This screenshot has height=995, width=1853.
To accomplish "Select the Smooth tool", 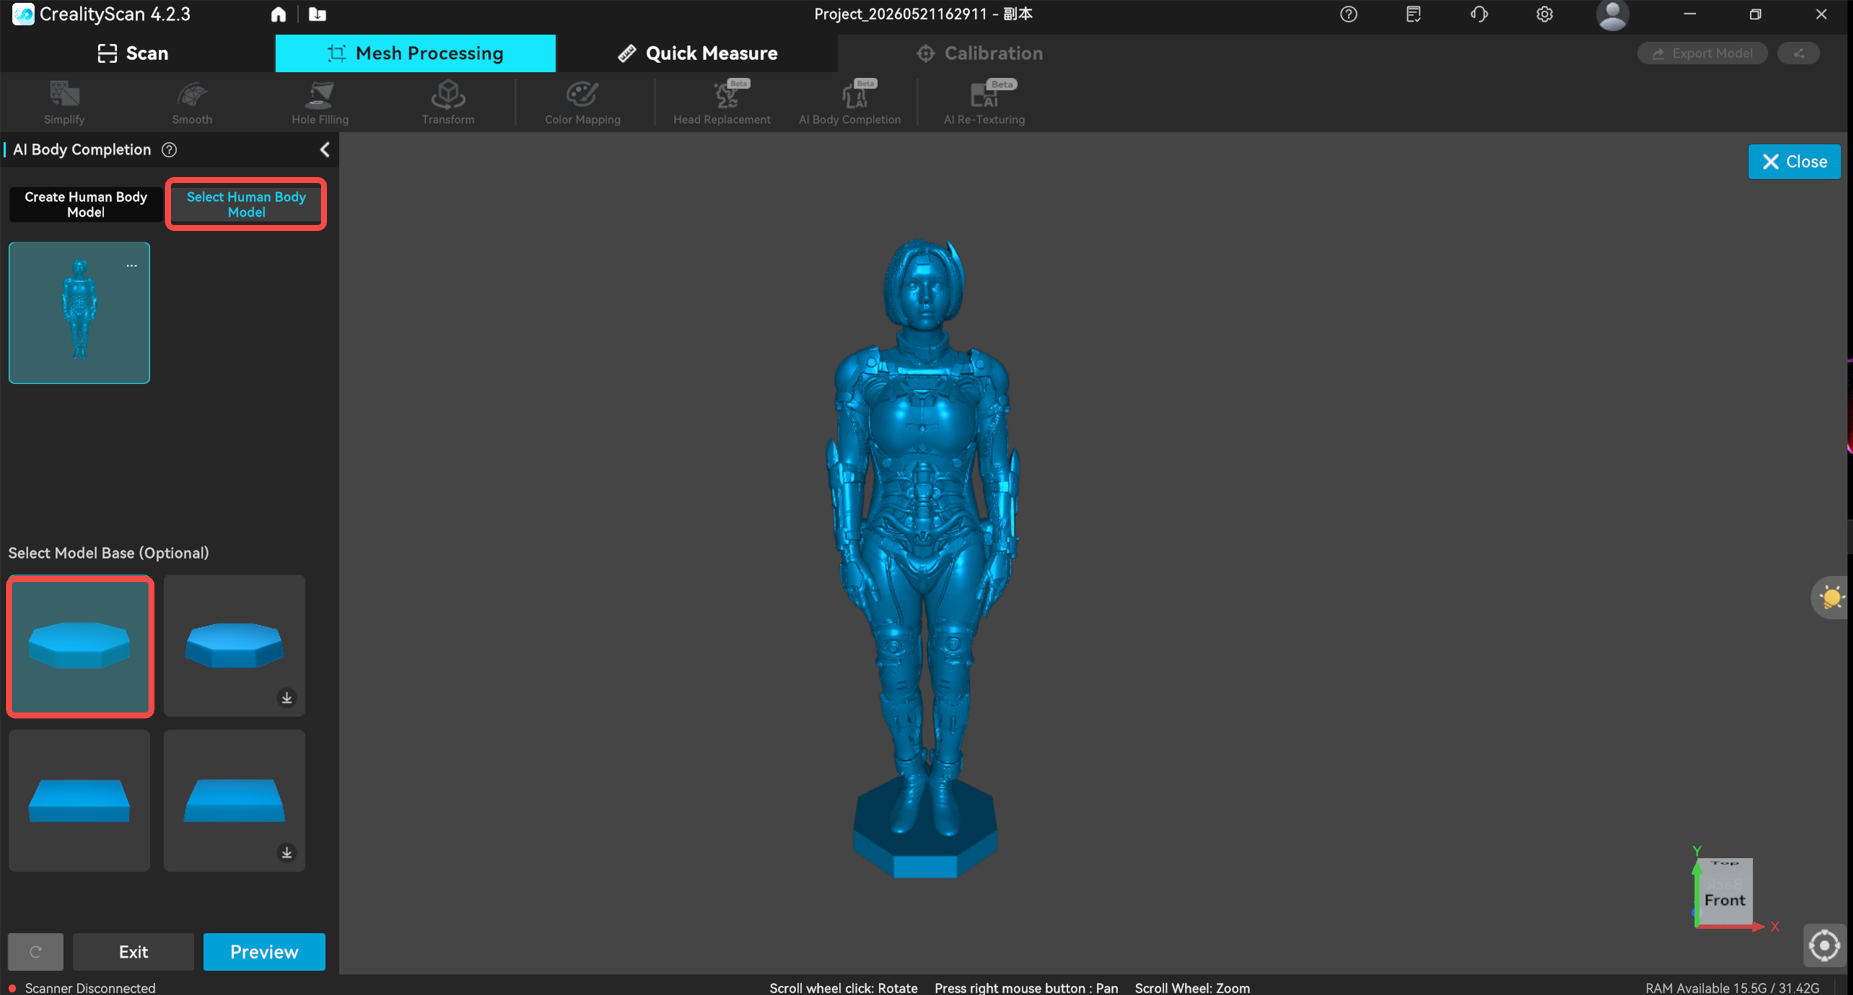I will (192, 102).
